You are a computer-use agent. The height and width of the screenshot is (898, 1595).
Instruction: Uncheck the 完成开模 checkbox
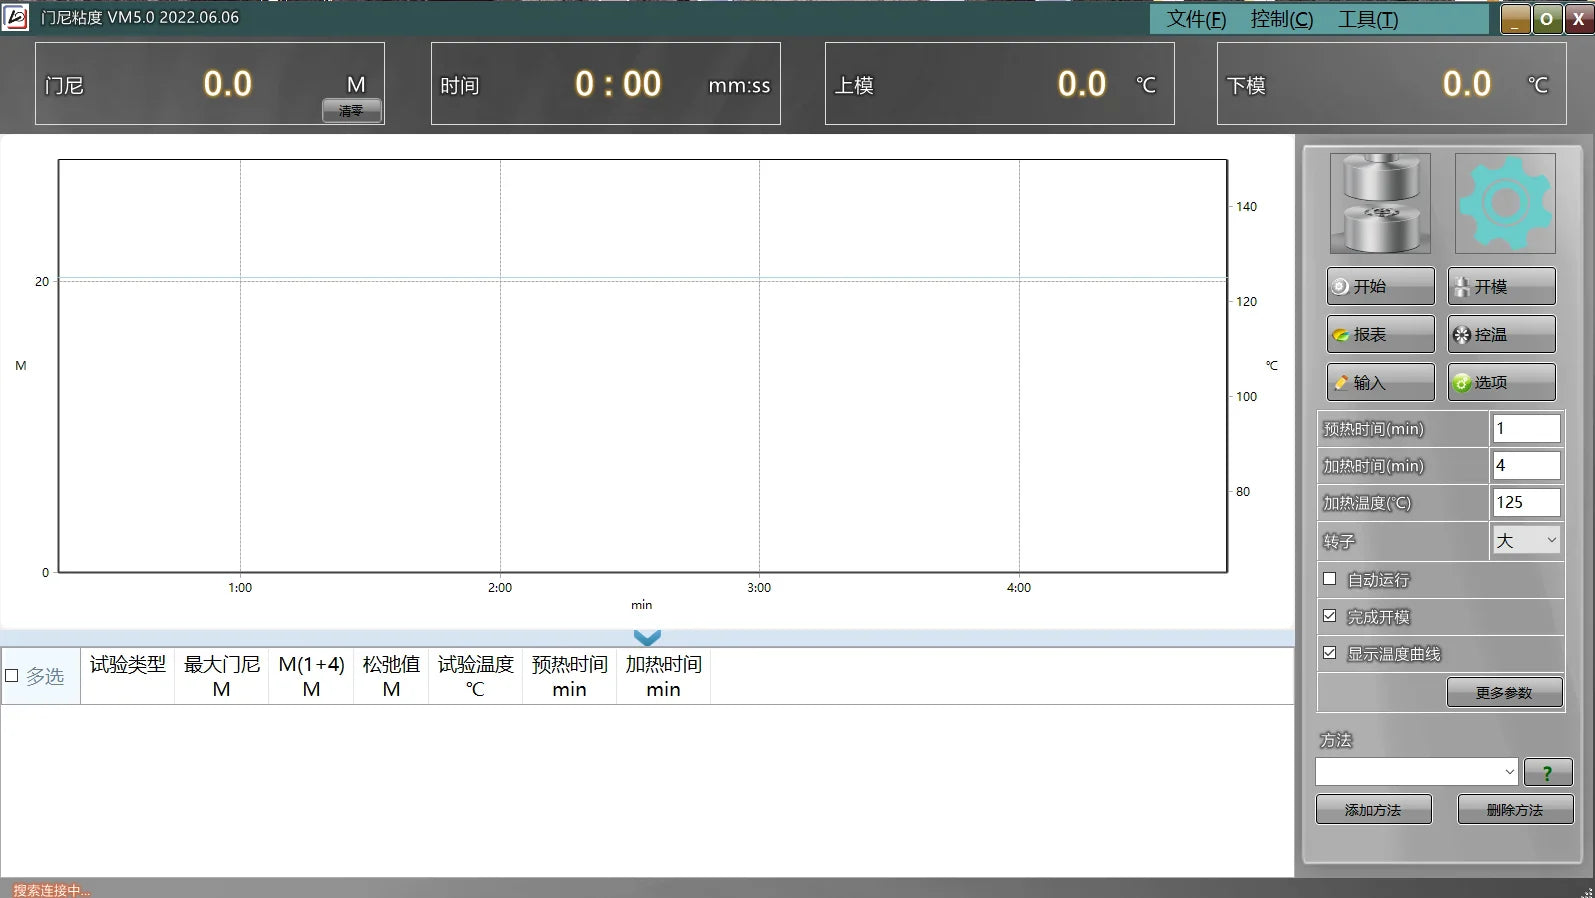point(1330,616)
